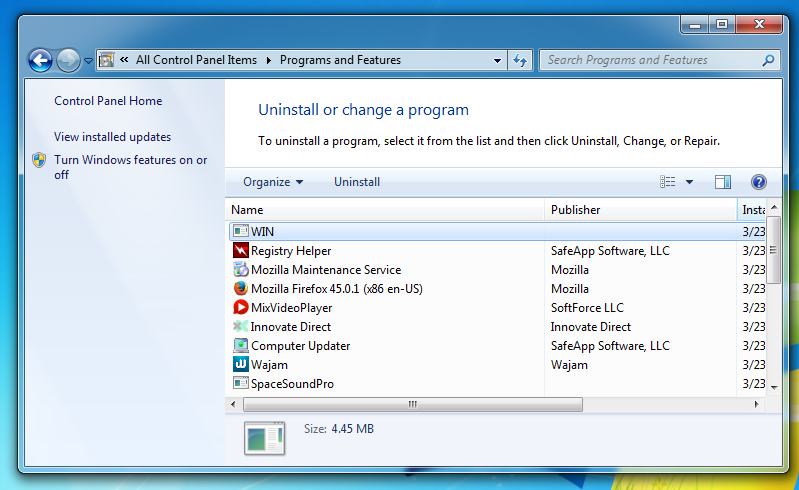Select Innovate Direct in the Name column
The image size is (799, 490).
coord(291,327)
